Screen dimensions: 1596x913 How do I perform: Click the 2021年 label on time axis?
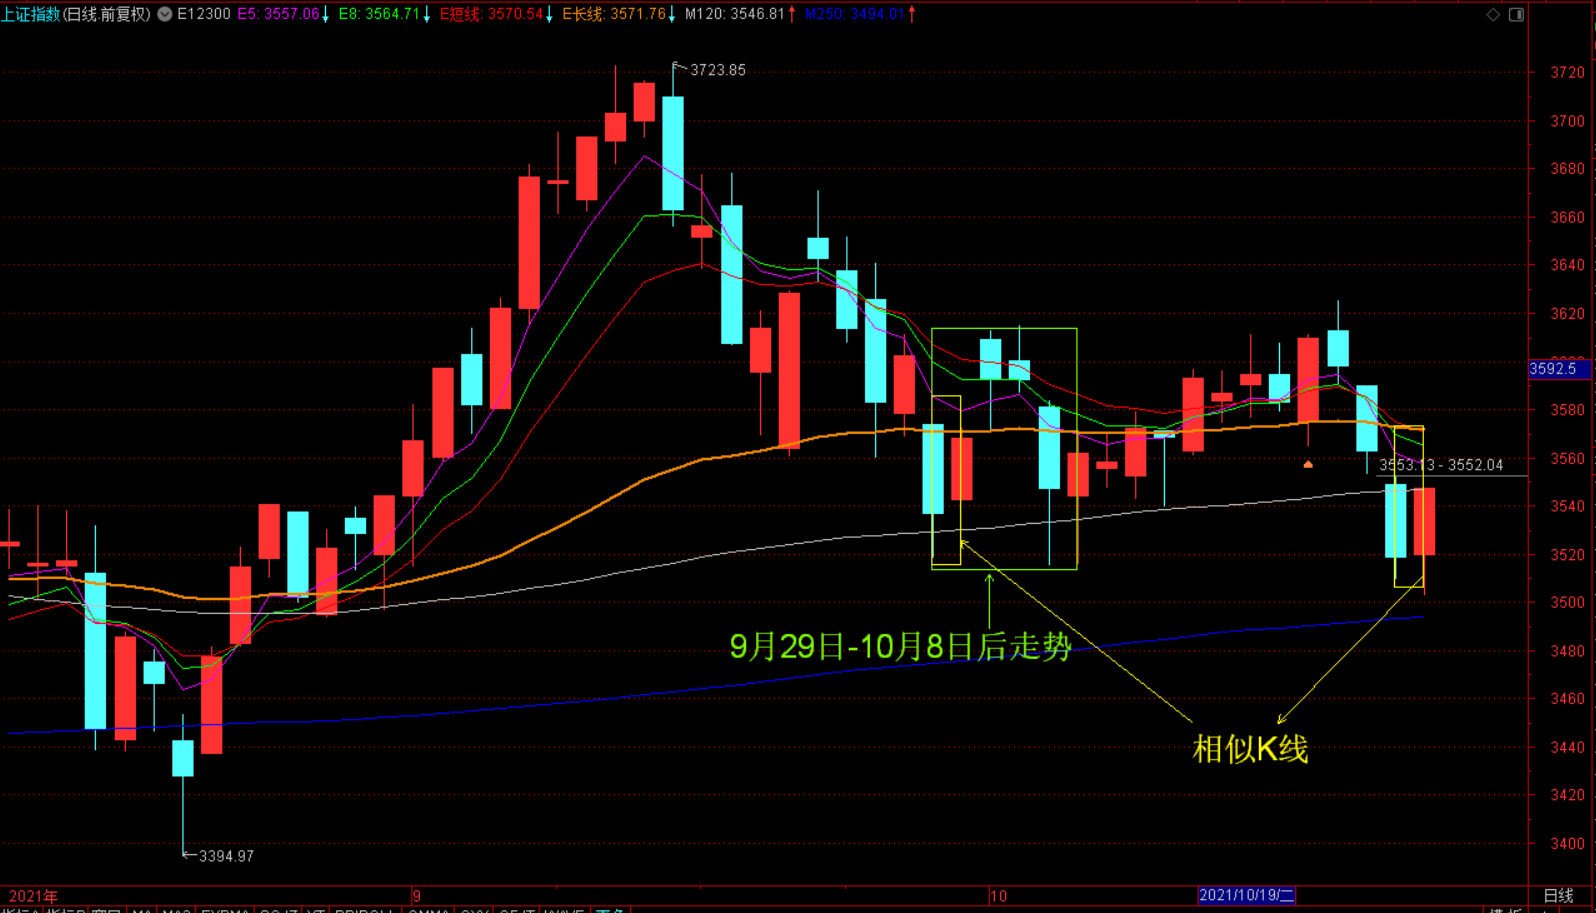pos(33,896)
